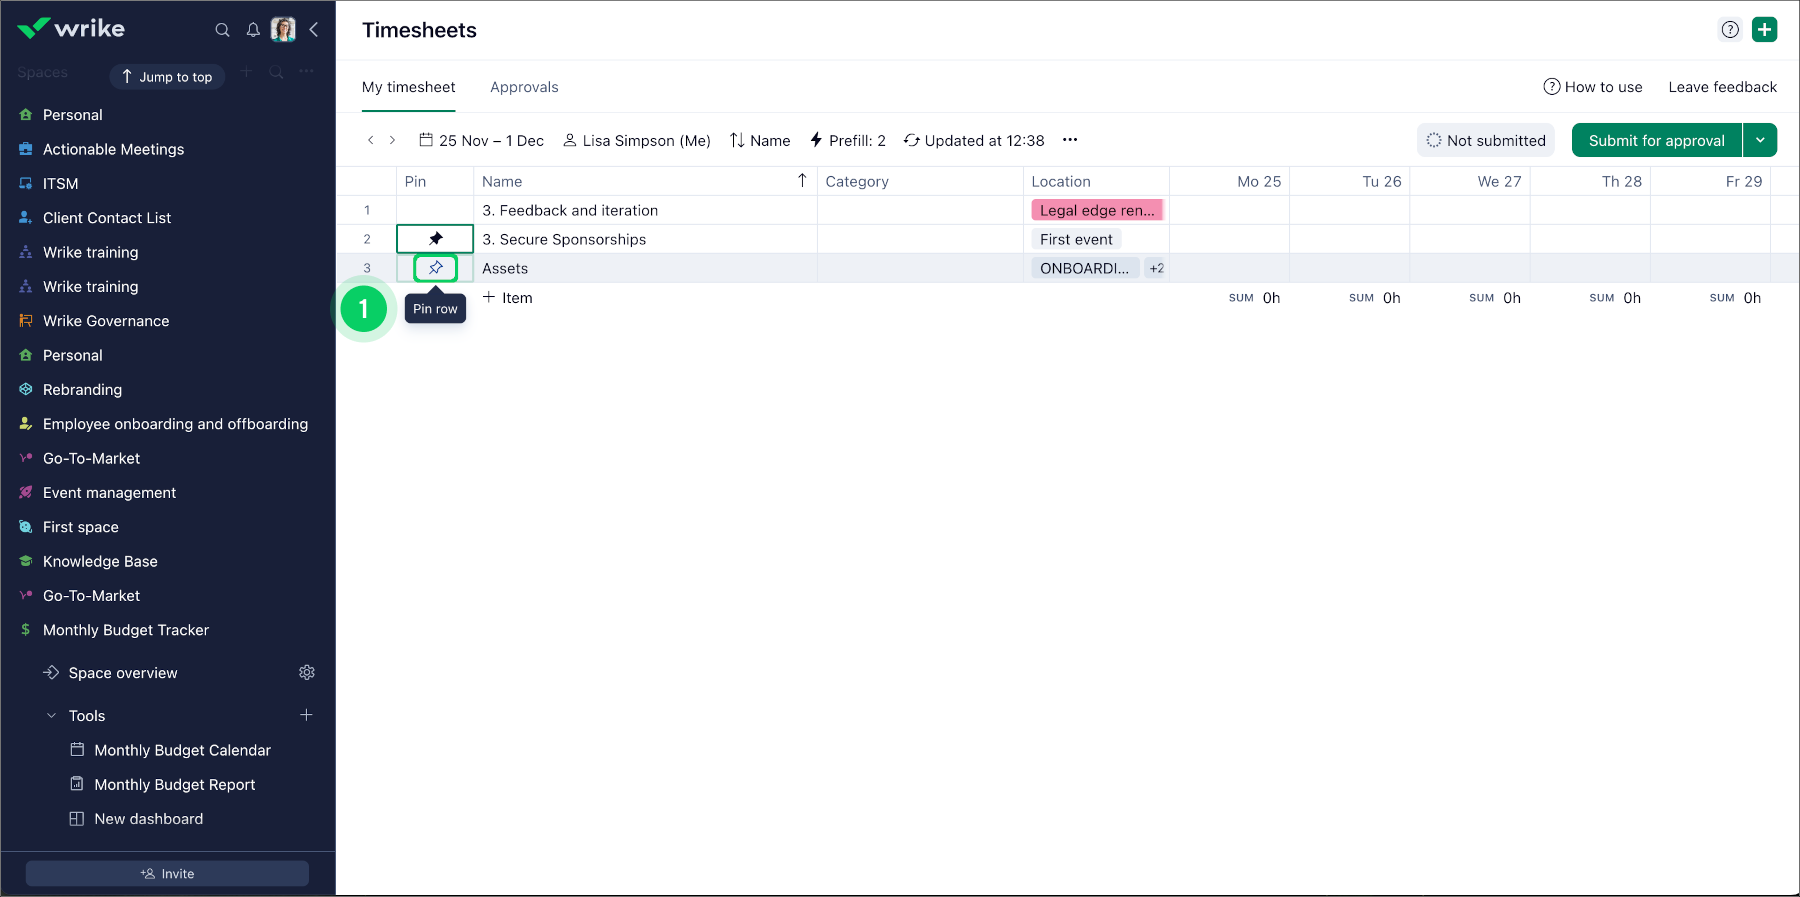Click the search magnifier icon in sidebar
The height and width of the screenshot is (897, 1800).
pyautogui.click(x=222, y=30)
